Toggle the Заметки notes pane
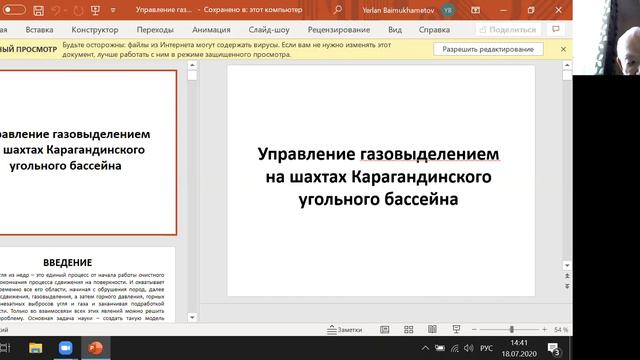The image size is (640, 360). tap(344, 330)
